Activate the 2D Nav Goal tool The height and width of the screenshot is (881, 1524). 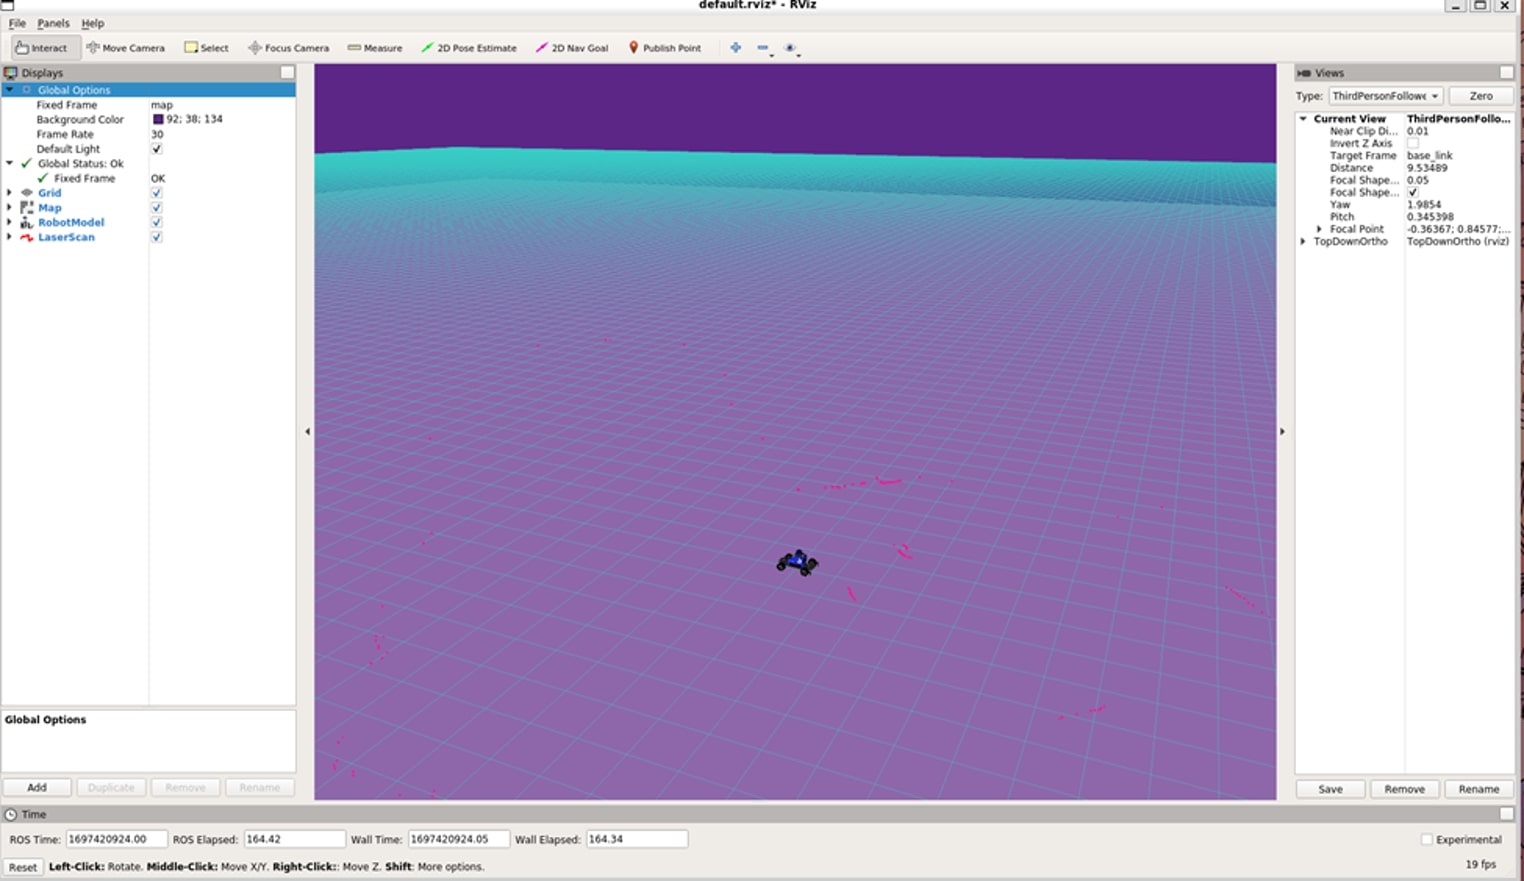[572, 48]
